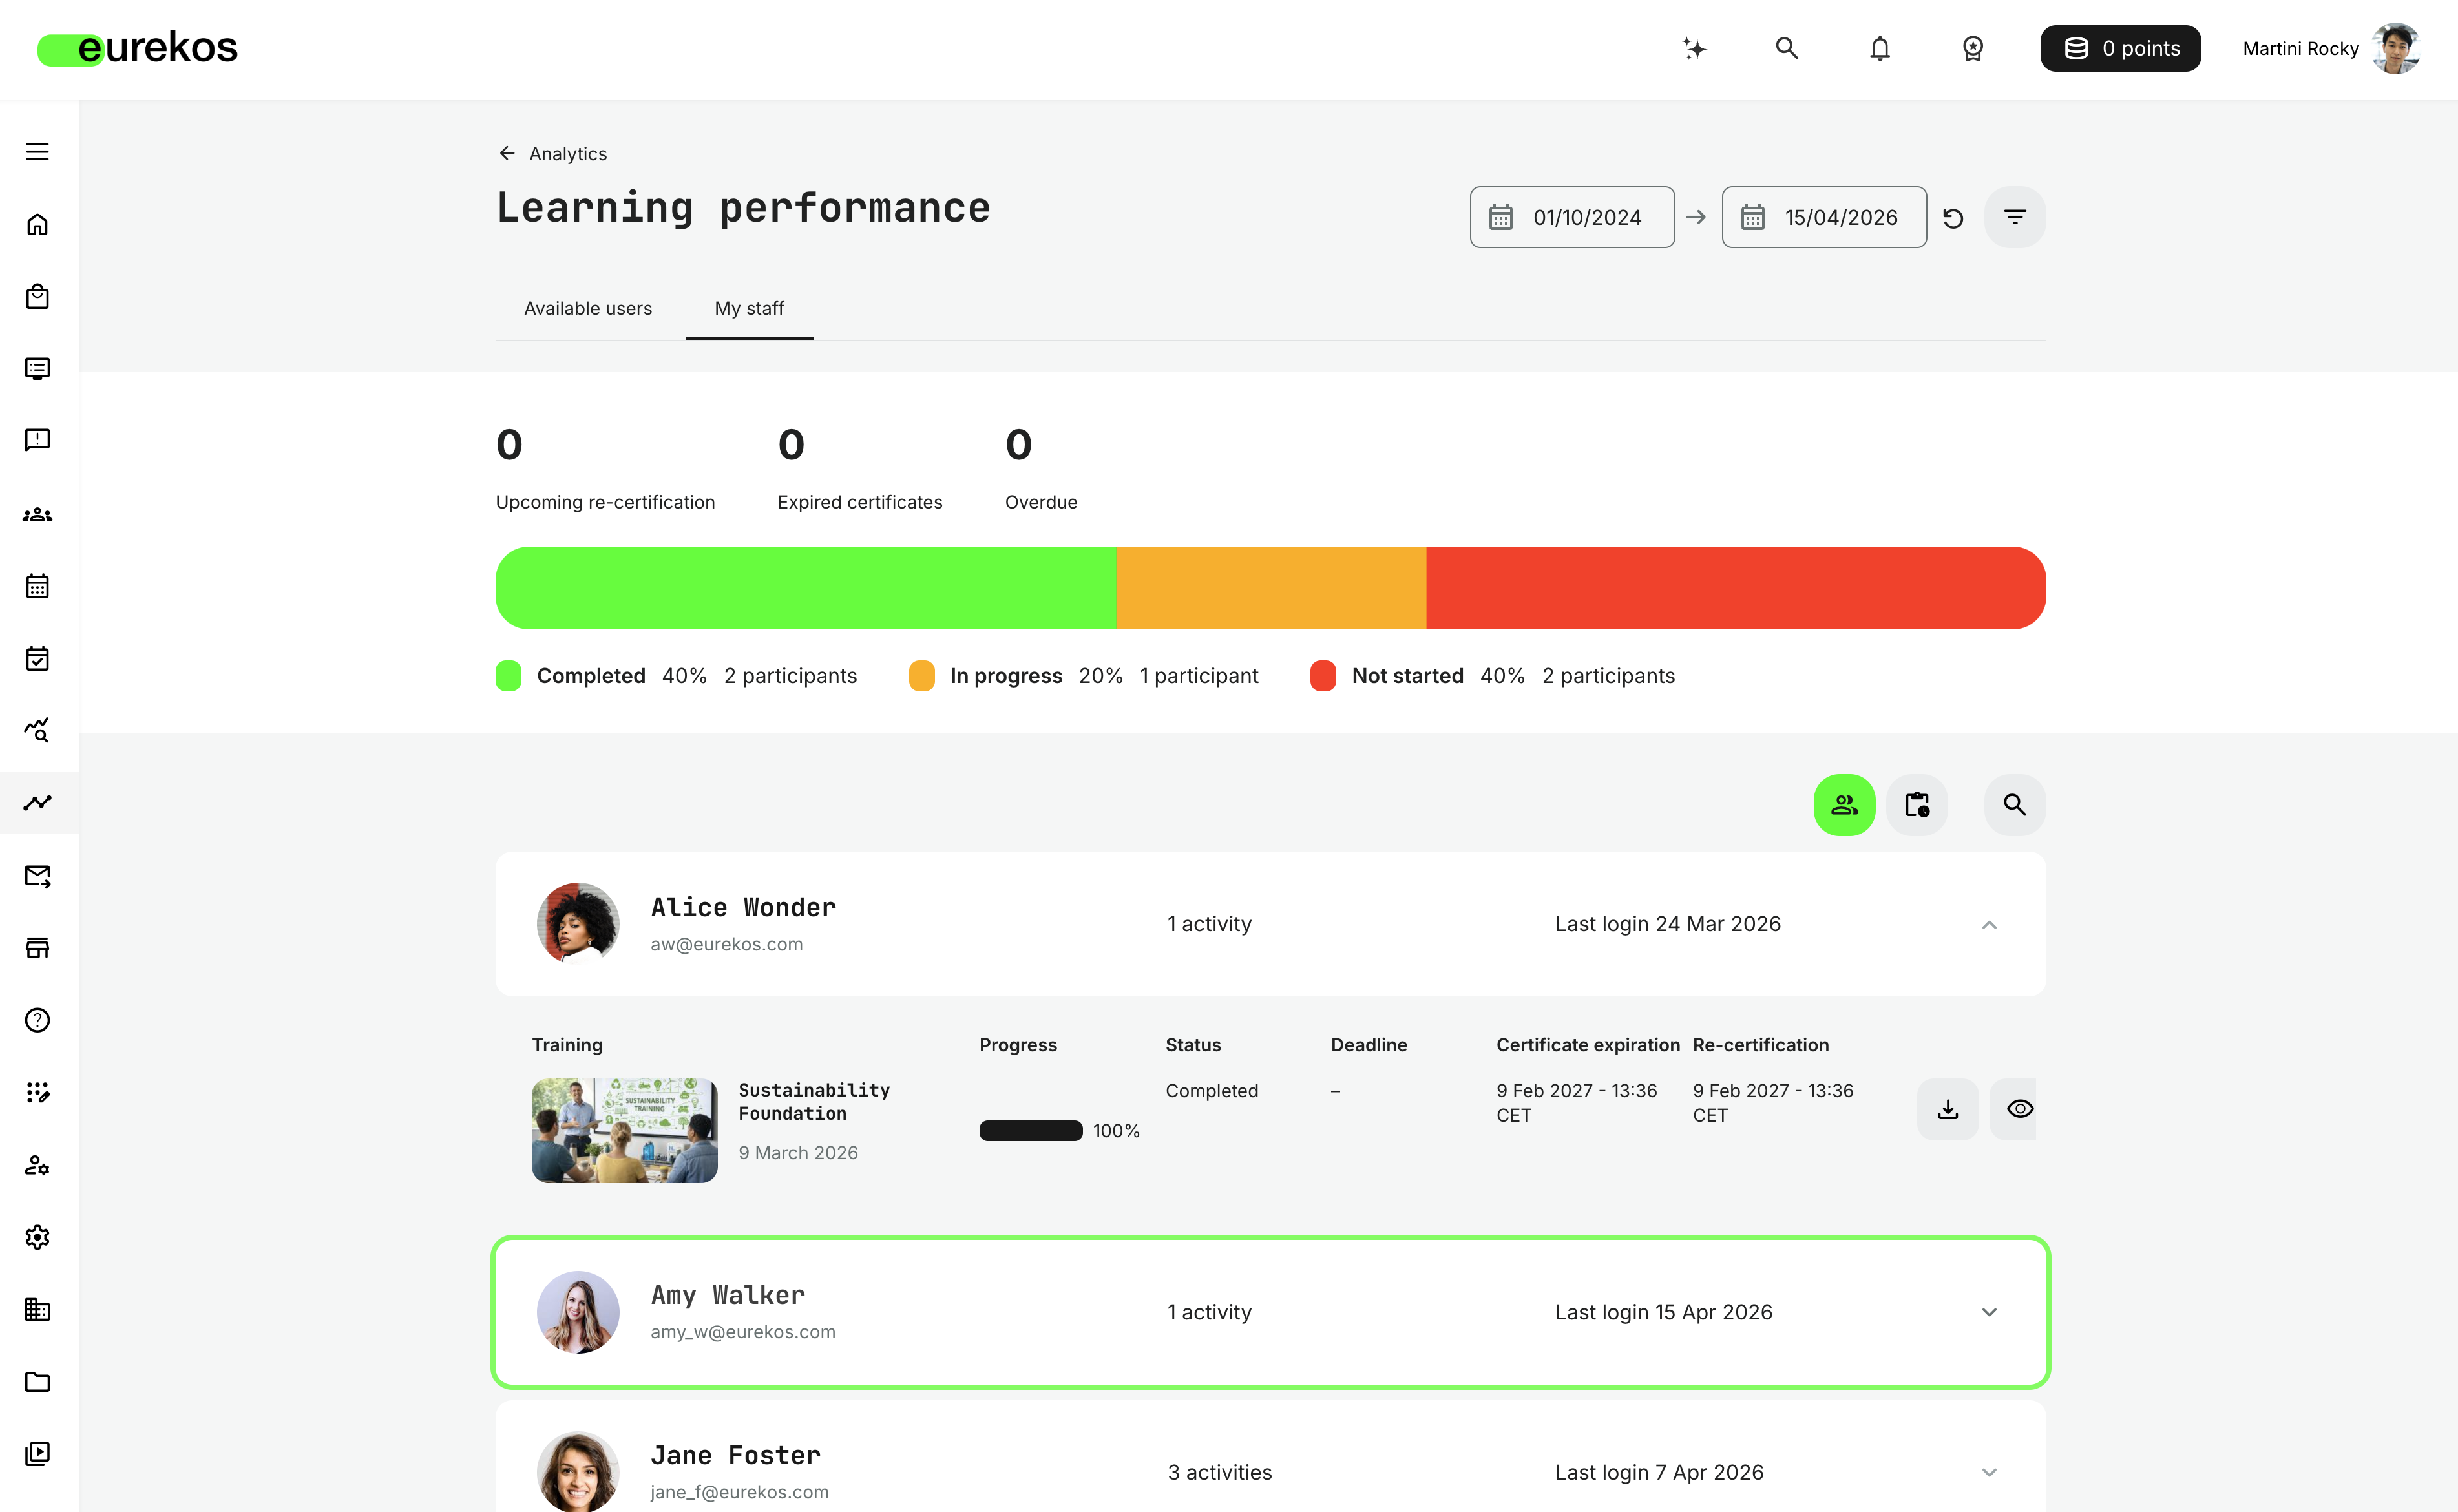Click the red Not started bar segment
The height and width of the screenshot is (1512, 2458).
pos(1736,588)
